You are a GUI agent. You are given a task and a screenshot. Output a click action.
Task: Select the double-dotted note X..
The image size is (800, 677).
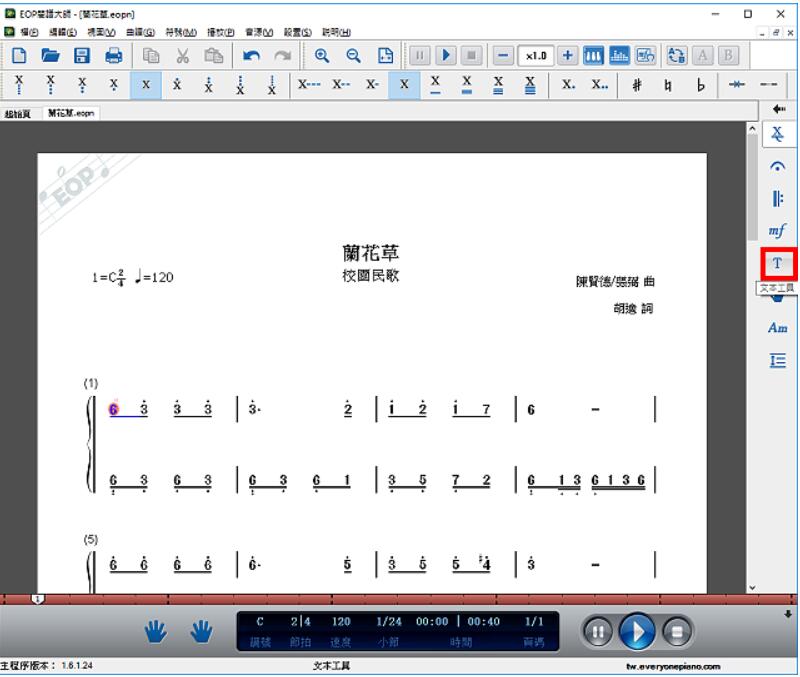click(x=599, y=85)
